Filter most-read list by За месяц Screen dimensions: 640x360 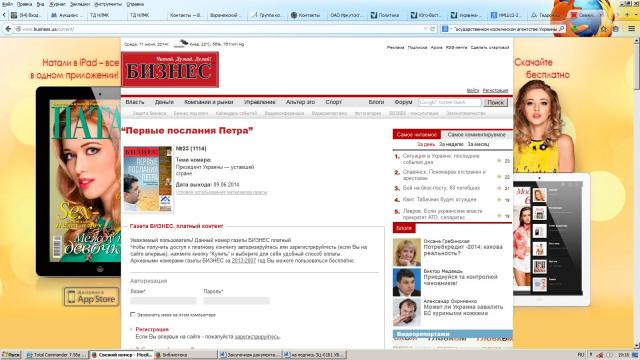[x=478, y=144]
